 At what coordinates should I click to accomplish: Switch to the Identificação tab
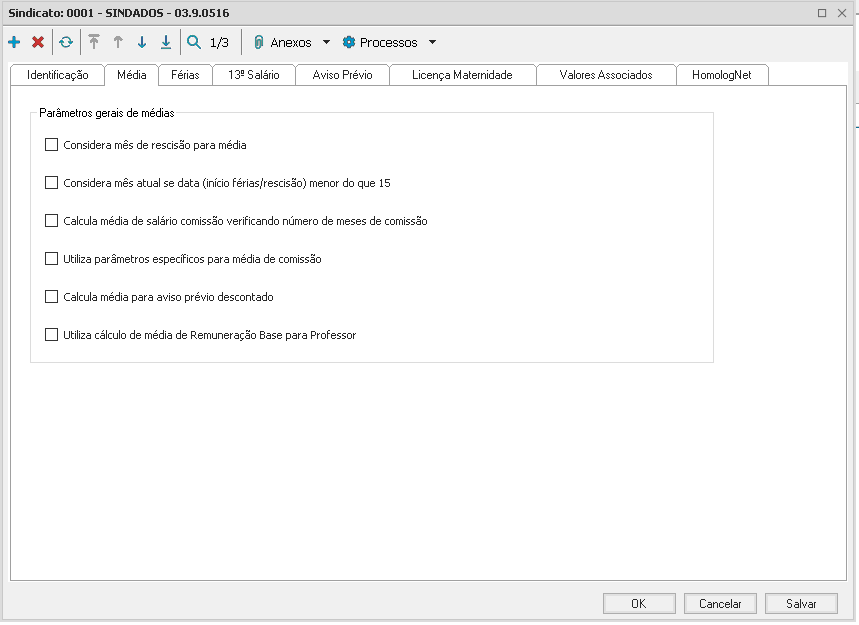pos(58,75)
